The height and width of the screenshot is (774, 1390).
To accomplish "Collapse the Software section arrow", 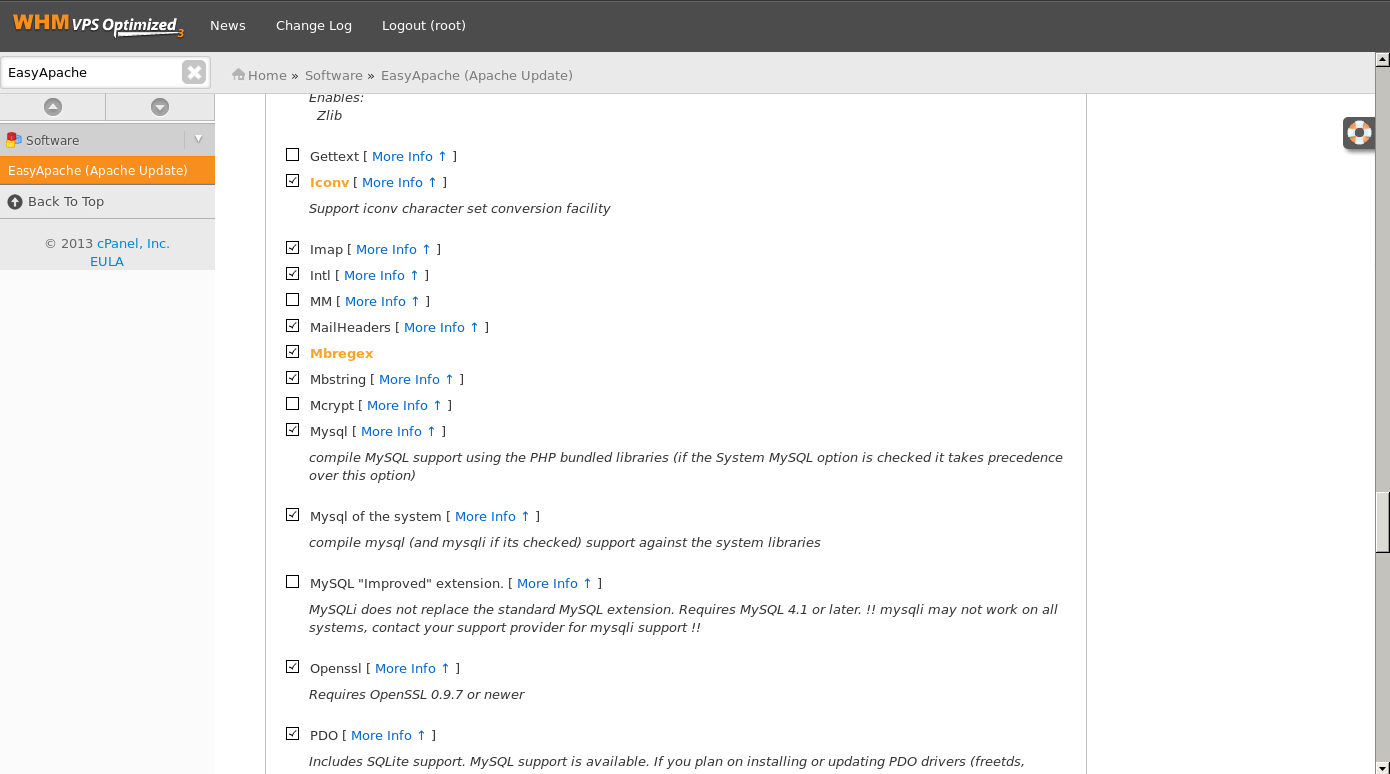I will [x=198, y=139].
